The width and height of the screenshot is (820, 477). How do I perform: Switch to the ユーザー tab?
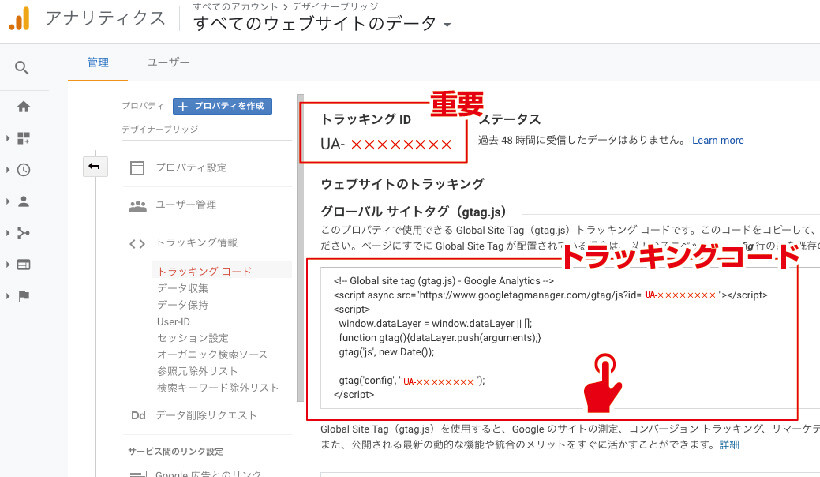pyautogui.click(x=168, y=62)
